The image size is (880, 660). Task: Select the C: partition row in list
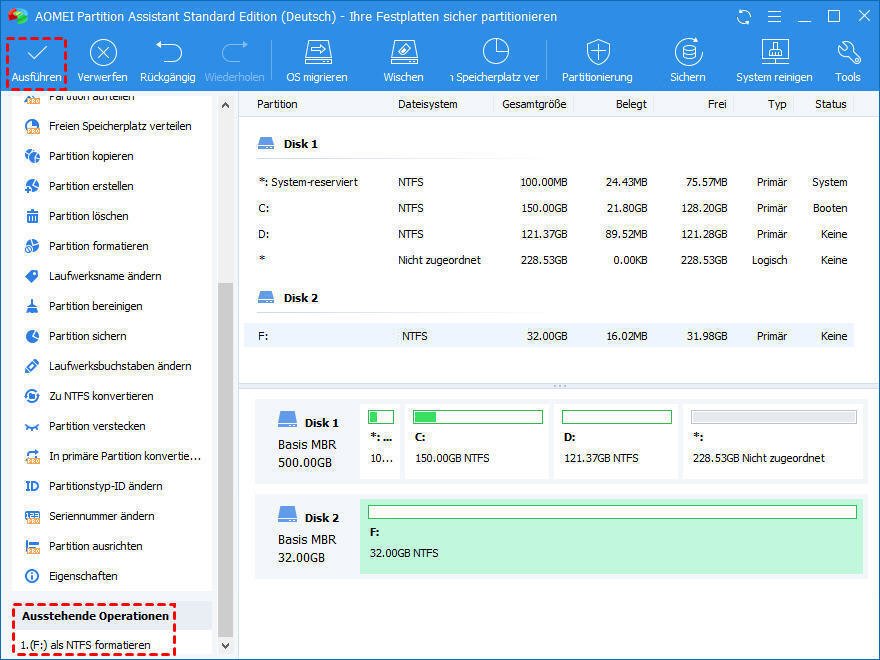click(549, 208)
